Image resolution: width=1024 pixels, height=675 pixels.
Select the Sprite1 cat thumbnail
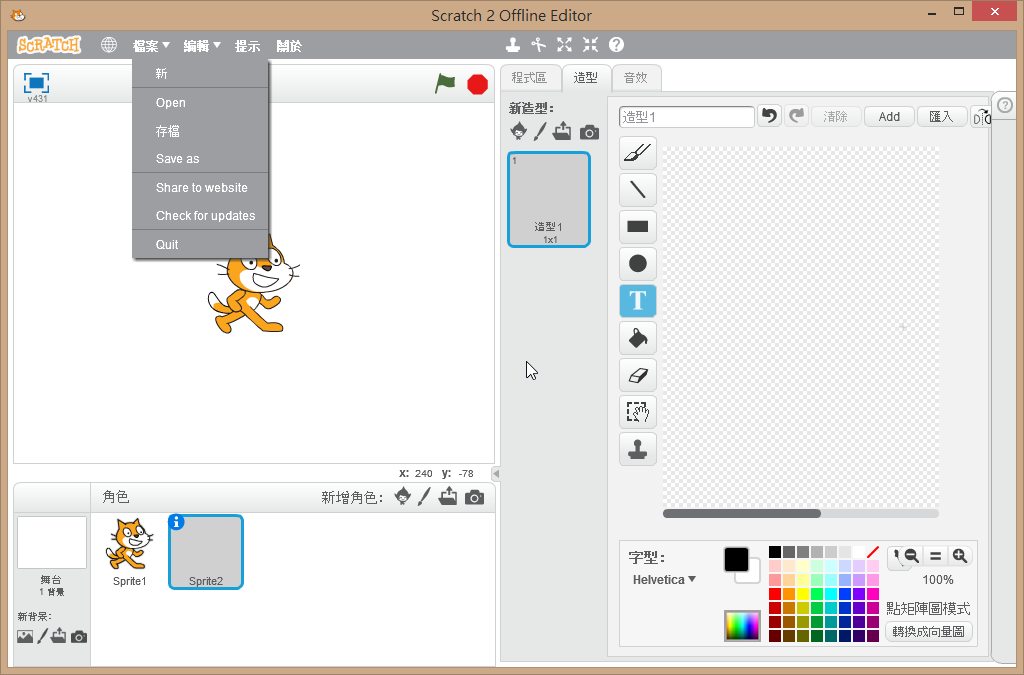click(x=129, y=551)
